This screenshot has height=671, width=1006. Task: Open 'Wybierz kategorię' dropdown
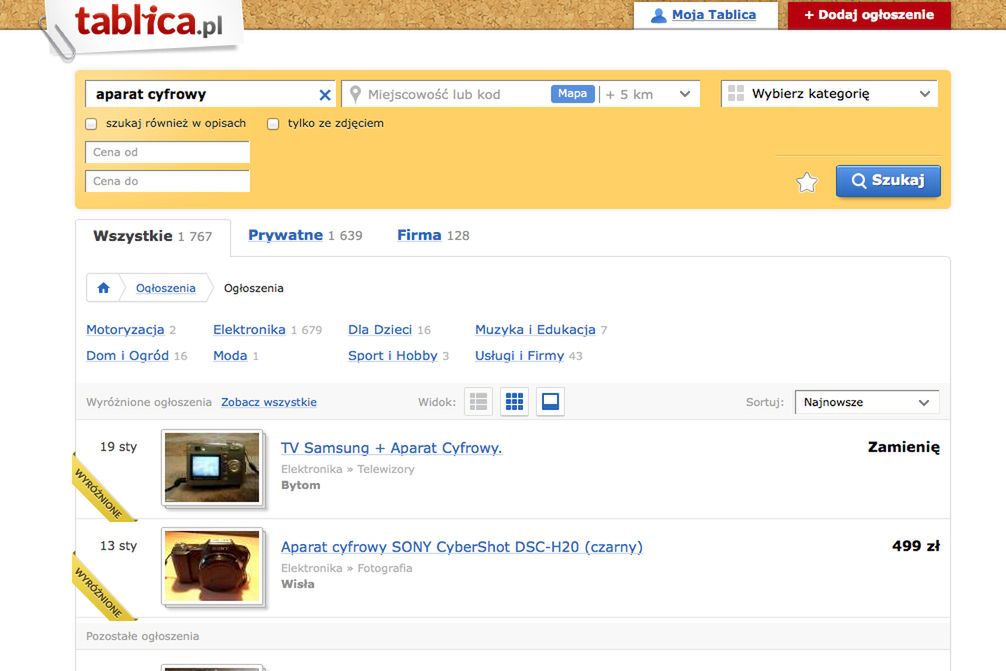click(830, 94)
